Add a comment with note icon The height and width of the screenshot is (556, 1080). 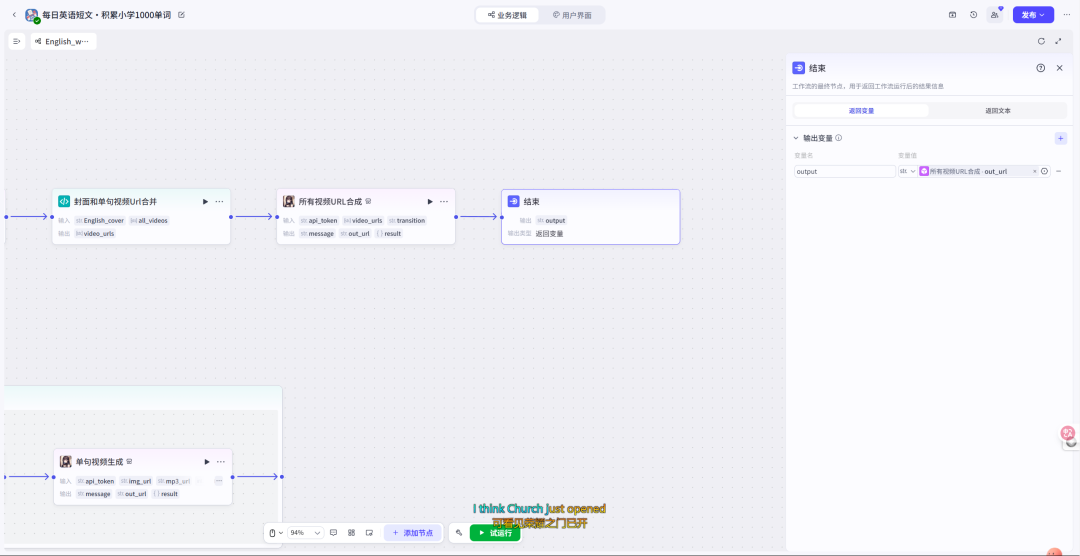[x=333, y=533]
